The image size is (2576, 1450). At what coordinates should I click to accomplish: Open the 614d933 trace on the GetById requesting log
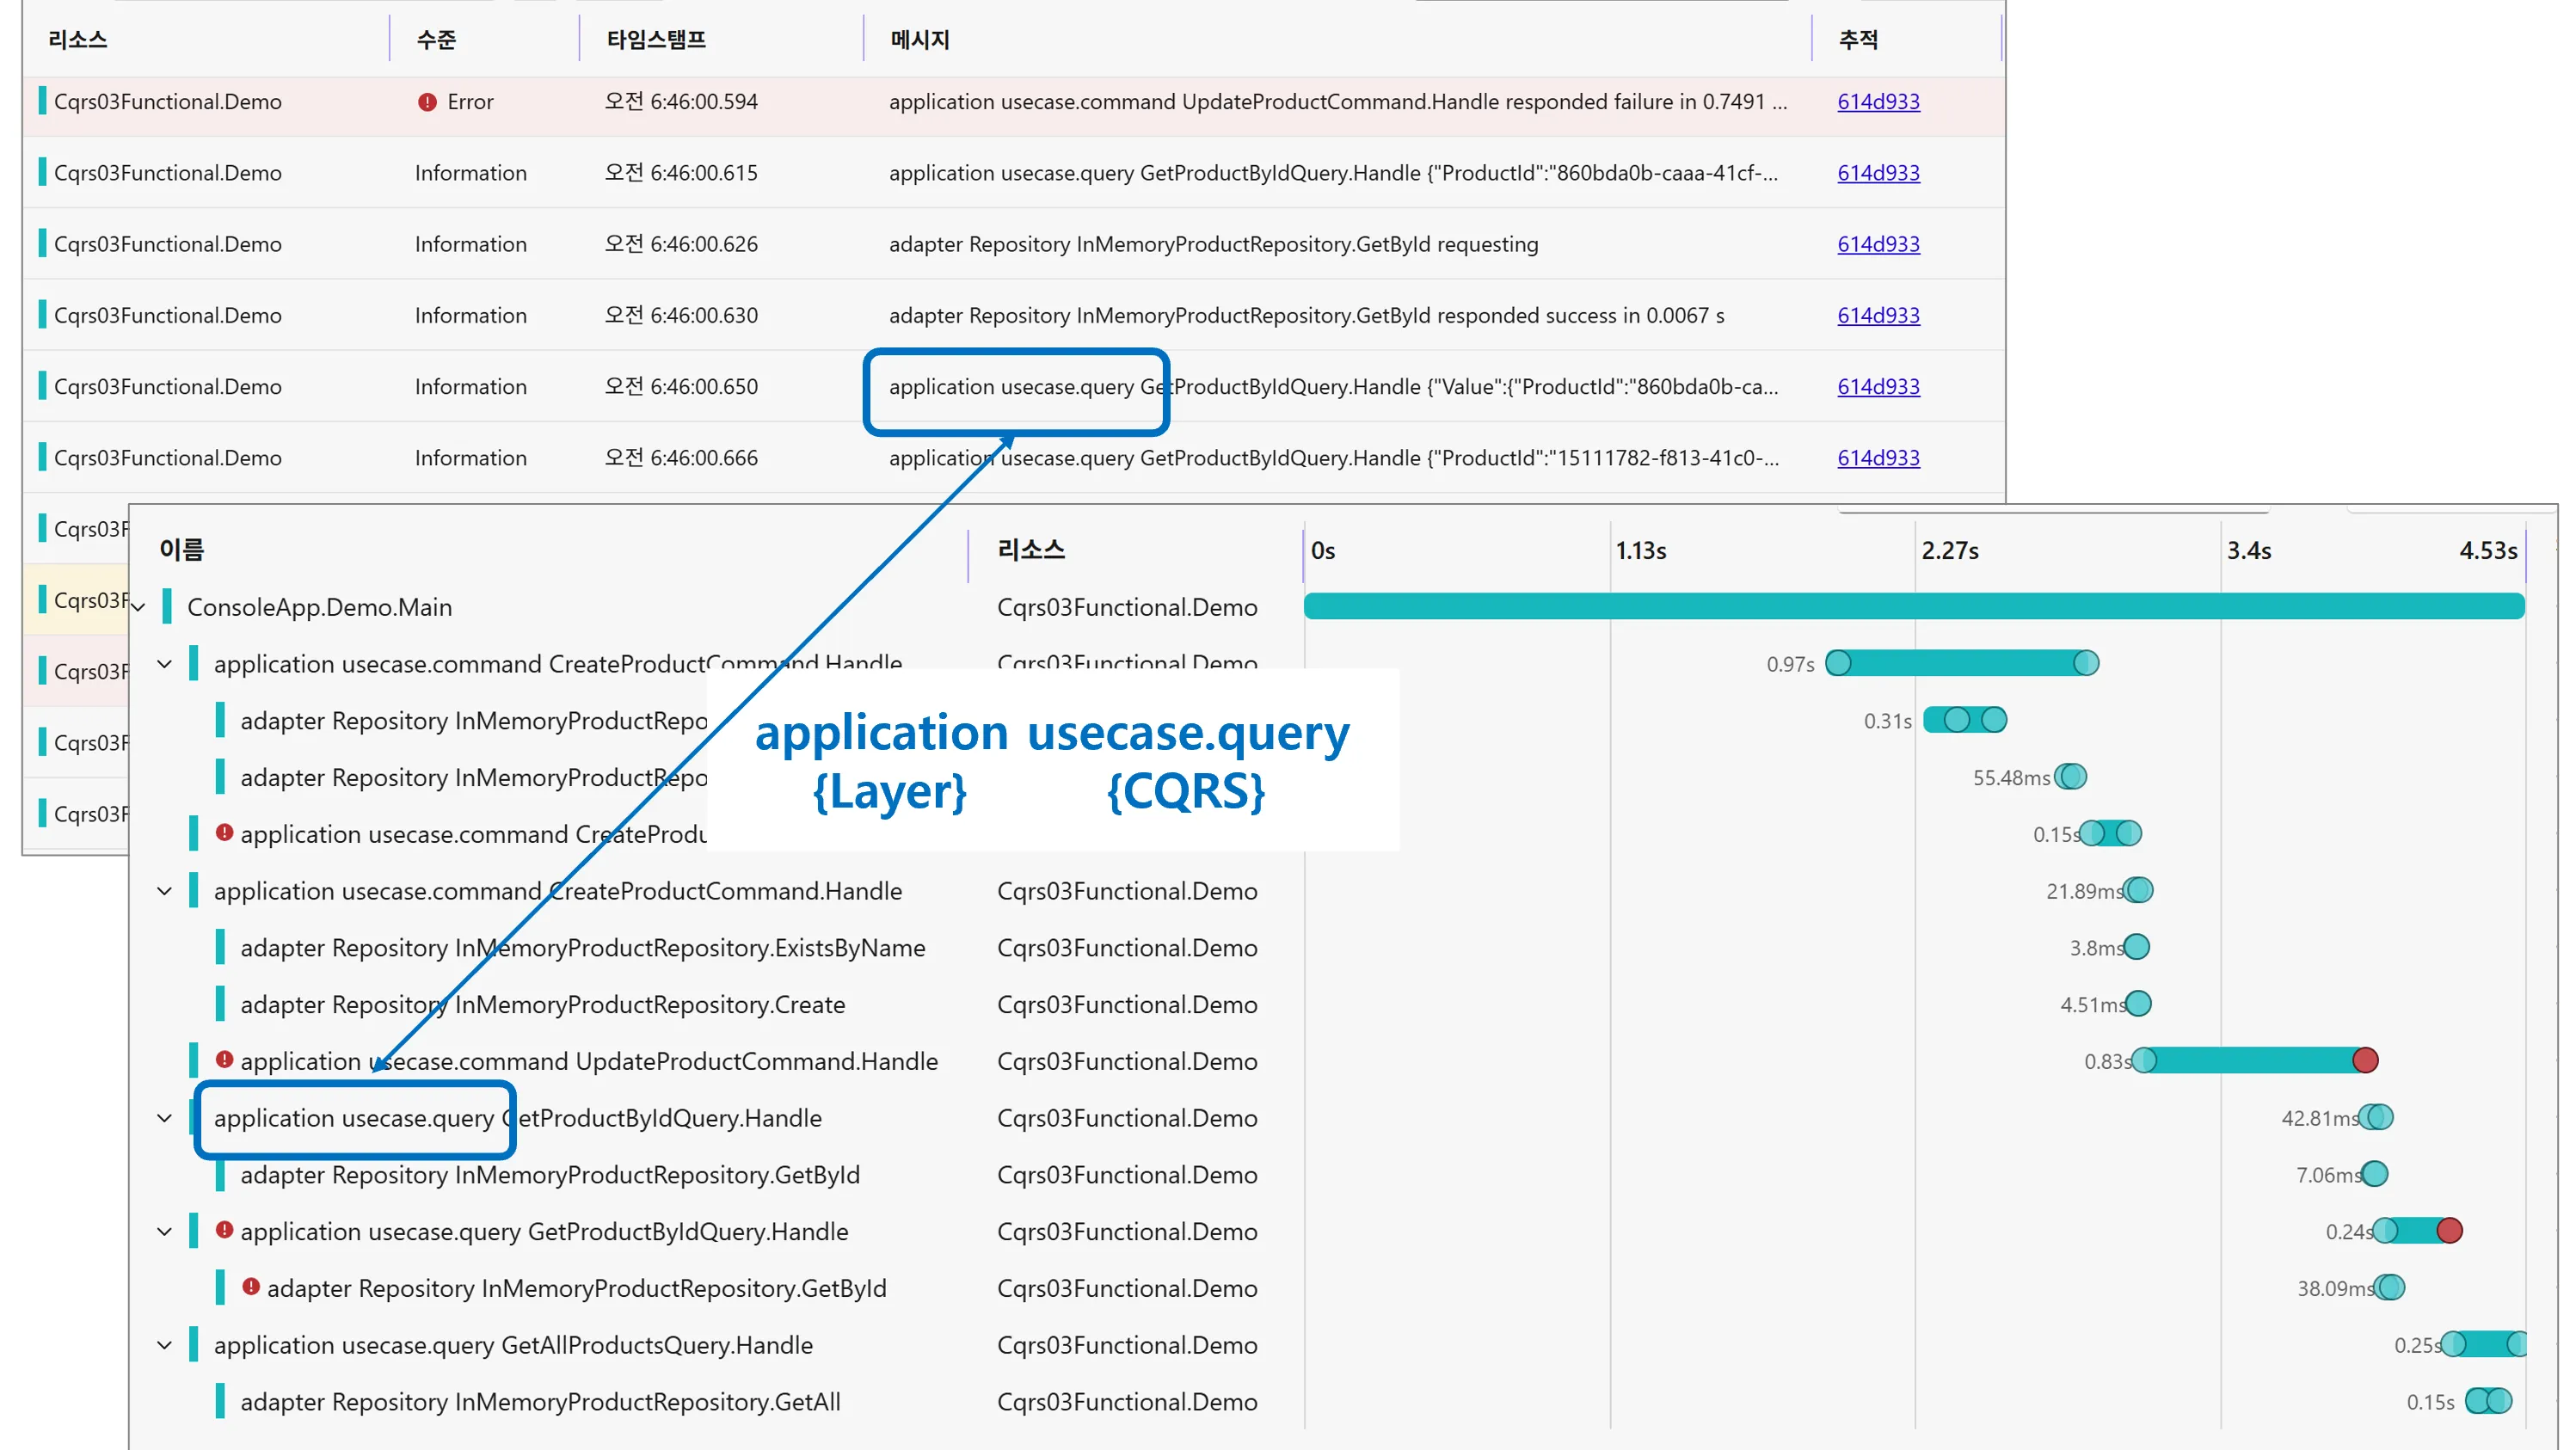[1878, 243]
